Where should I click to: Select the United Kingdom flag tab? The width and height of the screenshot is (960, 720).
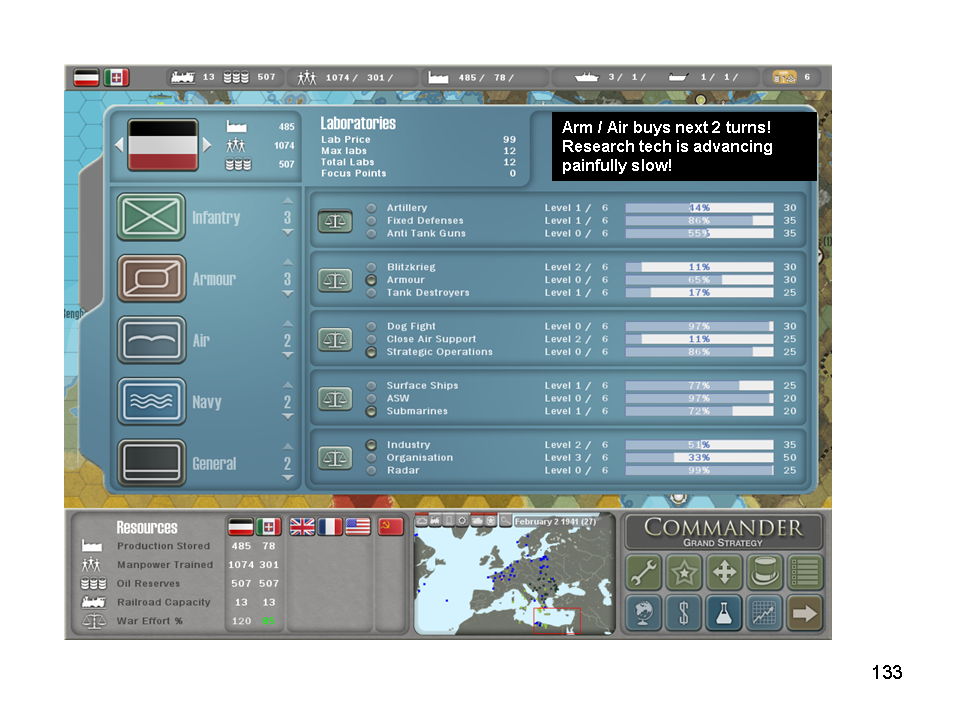pos(302,527)
